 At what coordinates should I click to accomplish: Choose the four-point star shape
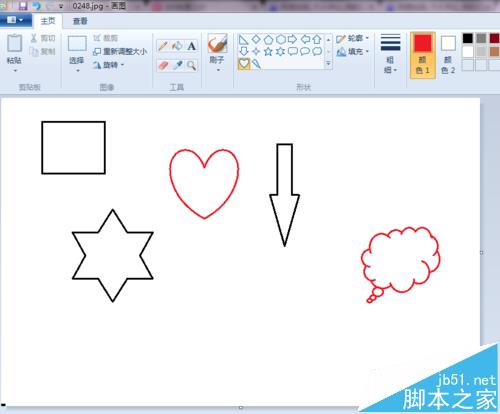tap(256, 51)
